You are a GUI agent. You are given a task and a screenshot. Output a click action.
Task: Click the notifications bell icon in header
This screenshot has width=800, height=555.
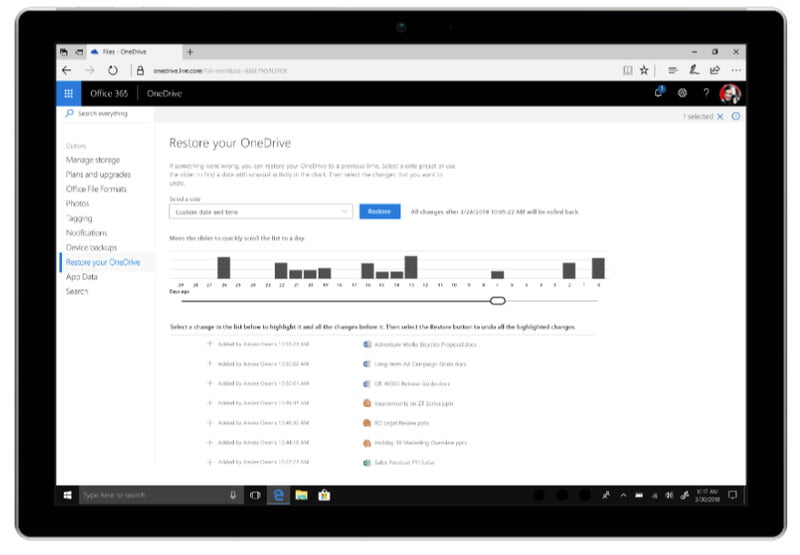click(x=659, y=93)
